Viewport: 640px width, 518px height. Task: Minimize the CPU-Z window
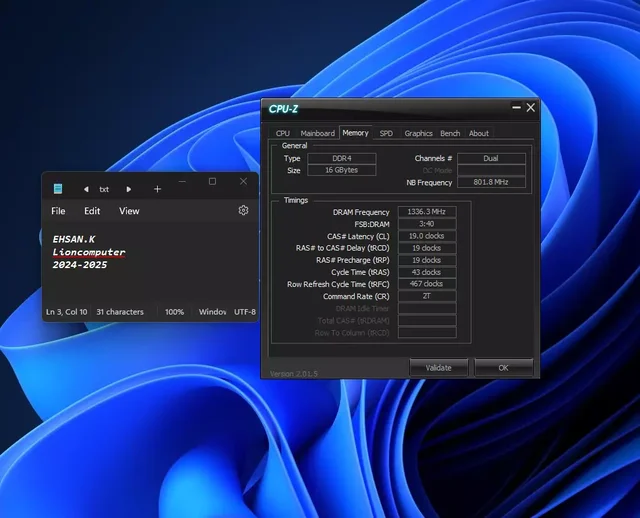[515, 107]
